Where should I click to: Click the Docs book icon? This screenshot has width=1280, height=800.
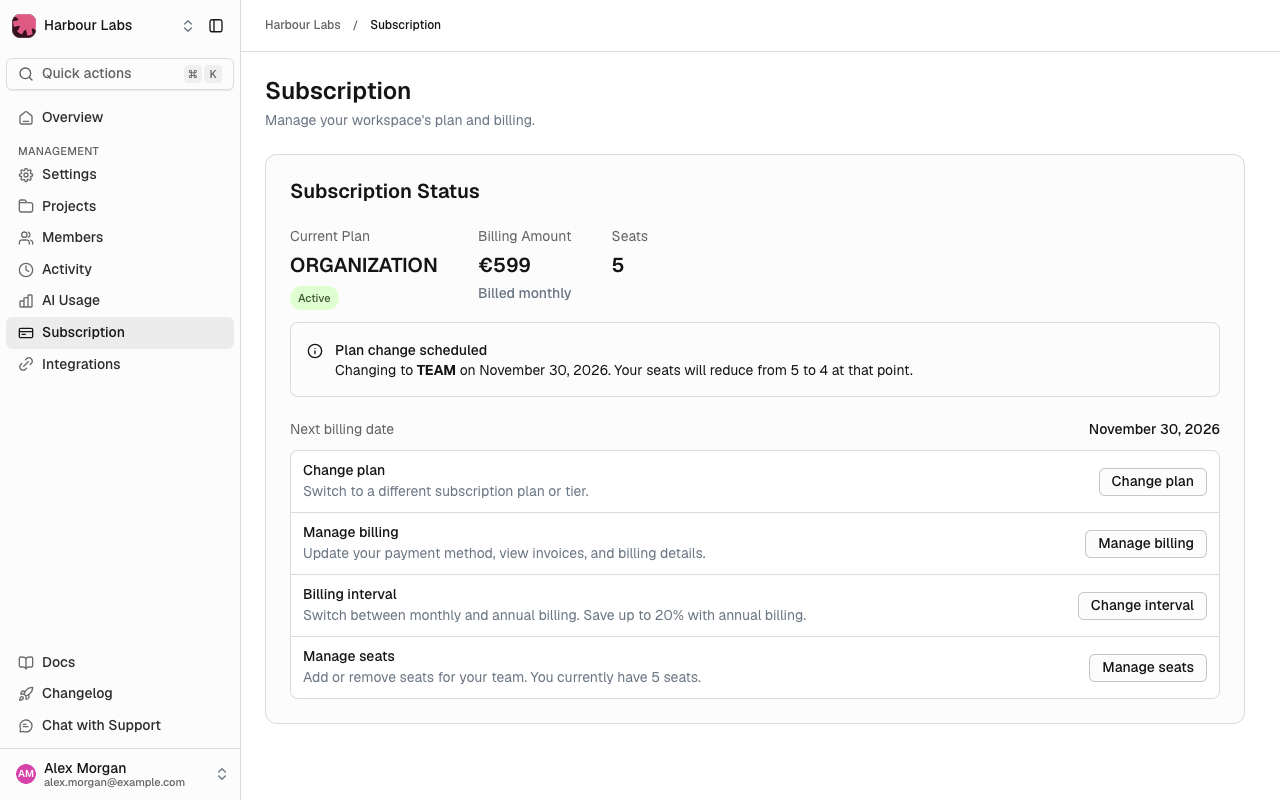click(26, 663)
